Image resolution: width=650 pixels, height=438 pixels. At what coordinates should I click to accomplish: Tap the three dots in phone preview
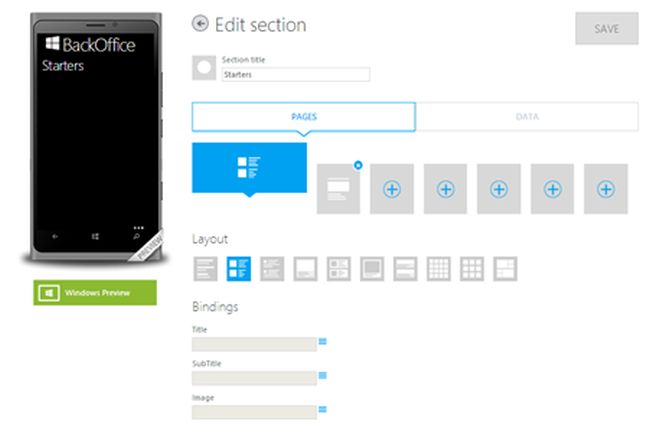click(x=138, y=227)
